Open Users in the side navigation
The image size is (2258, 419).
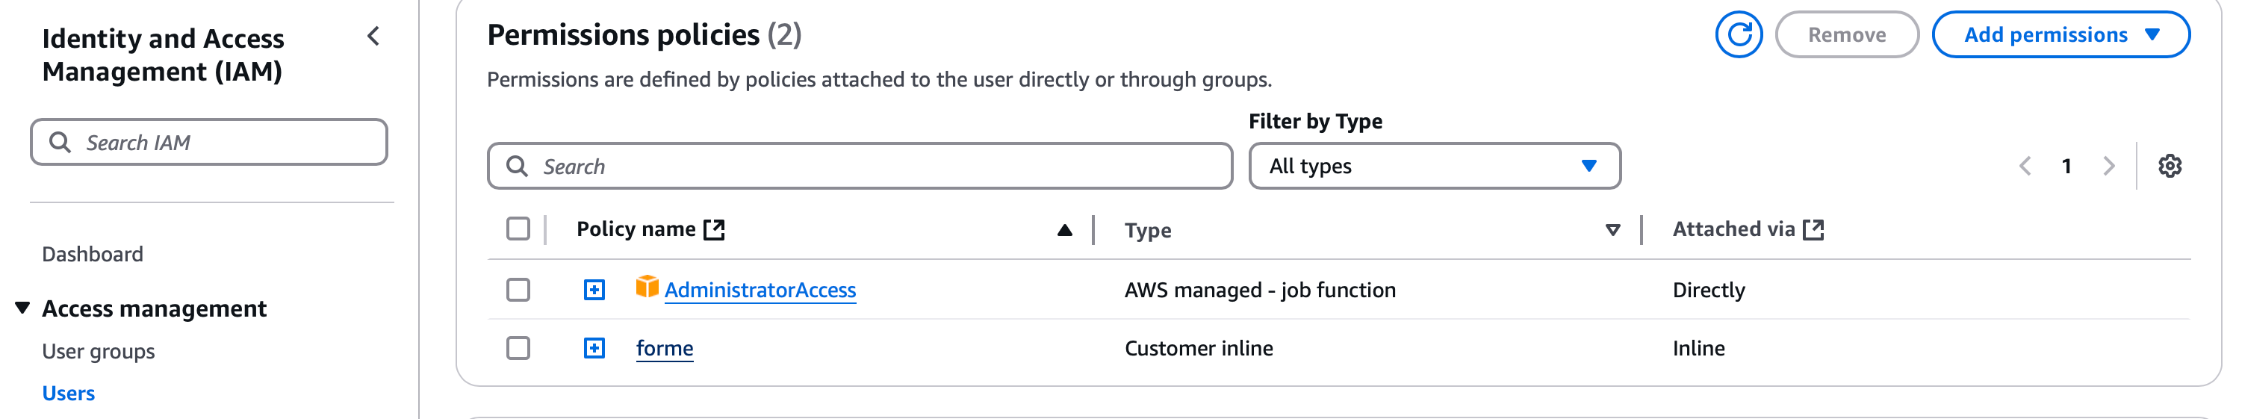coord(68,393)
